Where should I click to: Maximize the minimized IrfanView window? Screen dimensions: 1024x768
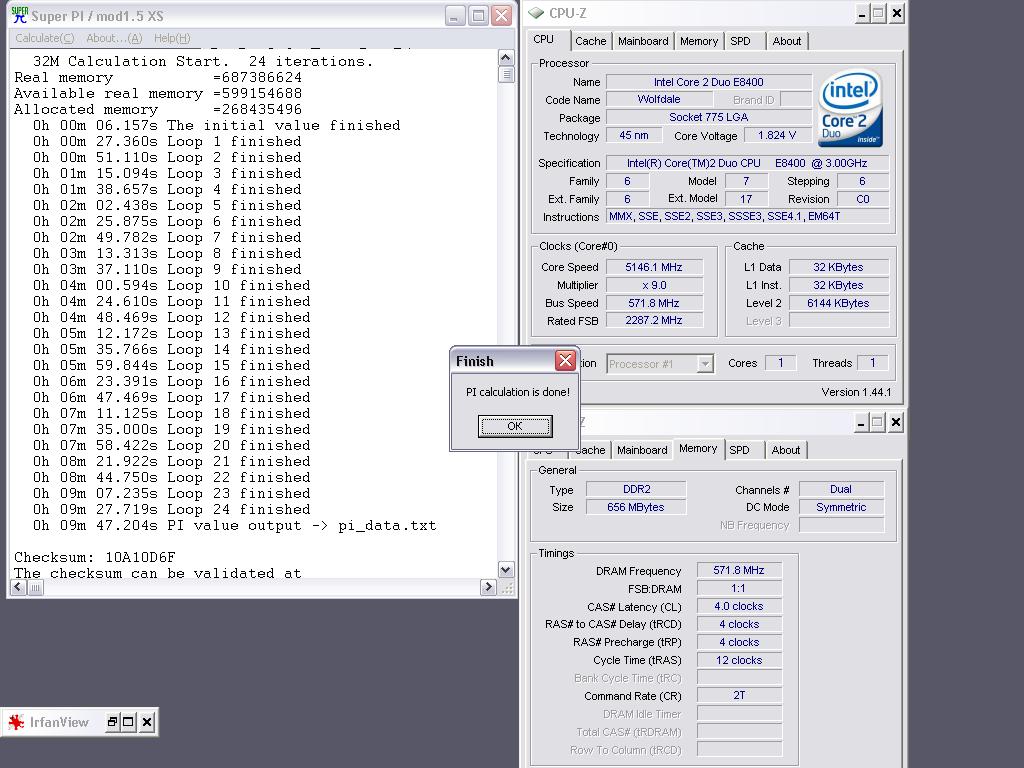click(x=129, y=722)
